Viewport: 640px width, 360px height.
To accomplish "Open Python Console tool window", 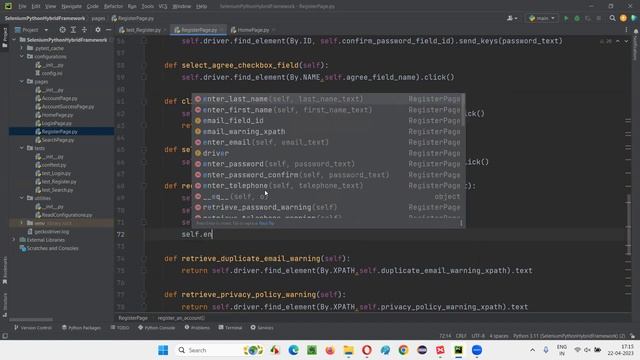I will click(x=157, y=327).
